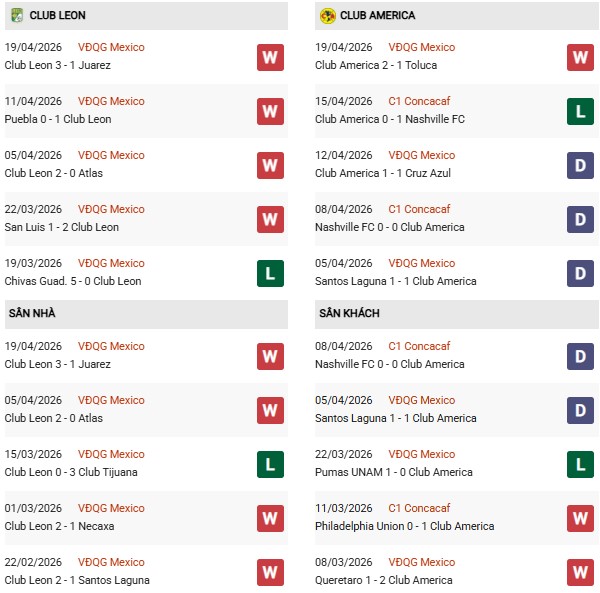The image size is (600, 593).
Task: Open VĐQG Mexico link for Puebla match
Action: 111,101
